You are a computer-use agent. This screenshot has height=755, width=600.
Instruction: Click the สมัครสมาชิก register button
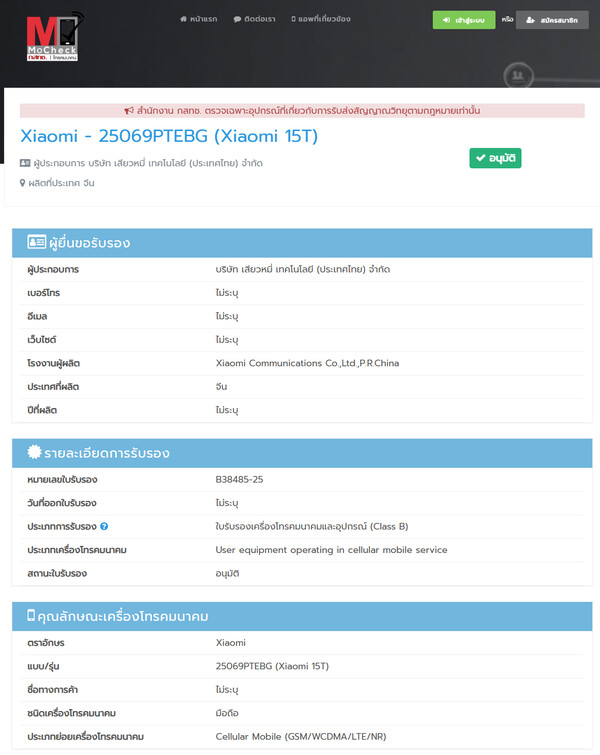552,20
